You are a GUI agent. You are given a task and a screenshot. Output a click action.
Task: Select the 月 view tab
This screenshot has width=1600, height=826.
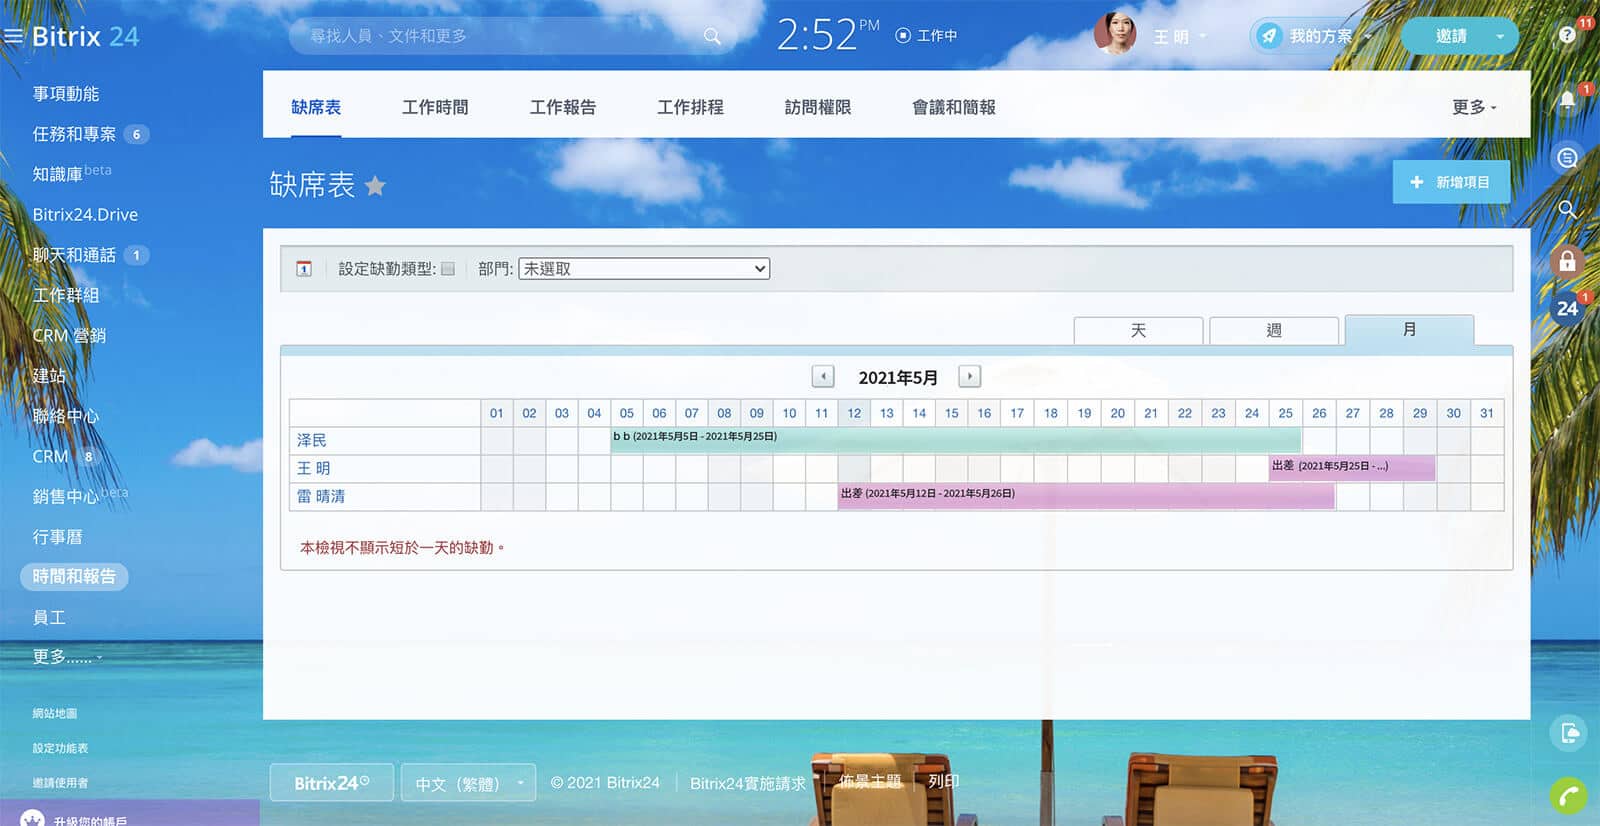click(x=1409, y=329)
